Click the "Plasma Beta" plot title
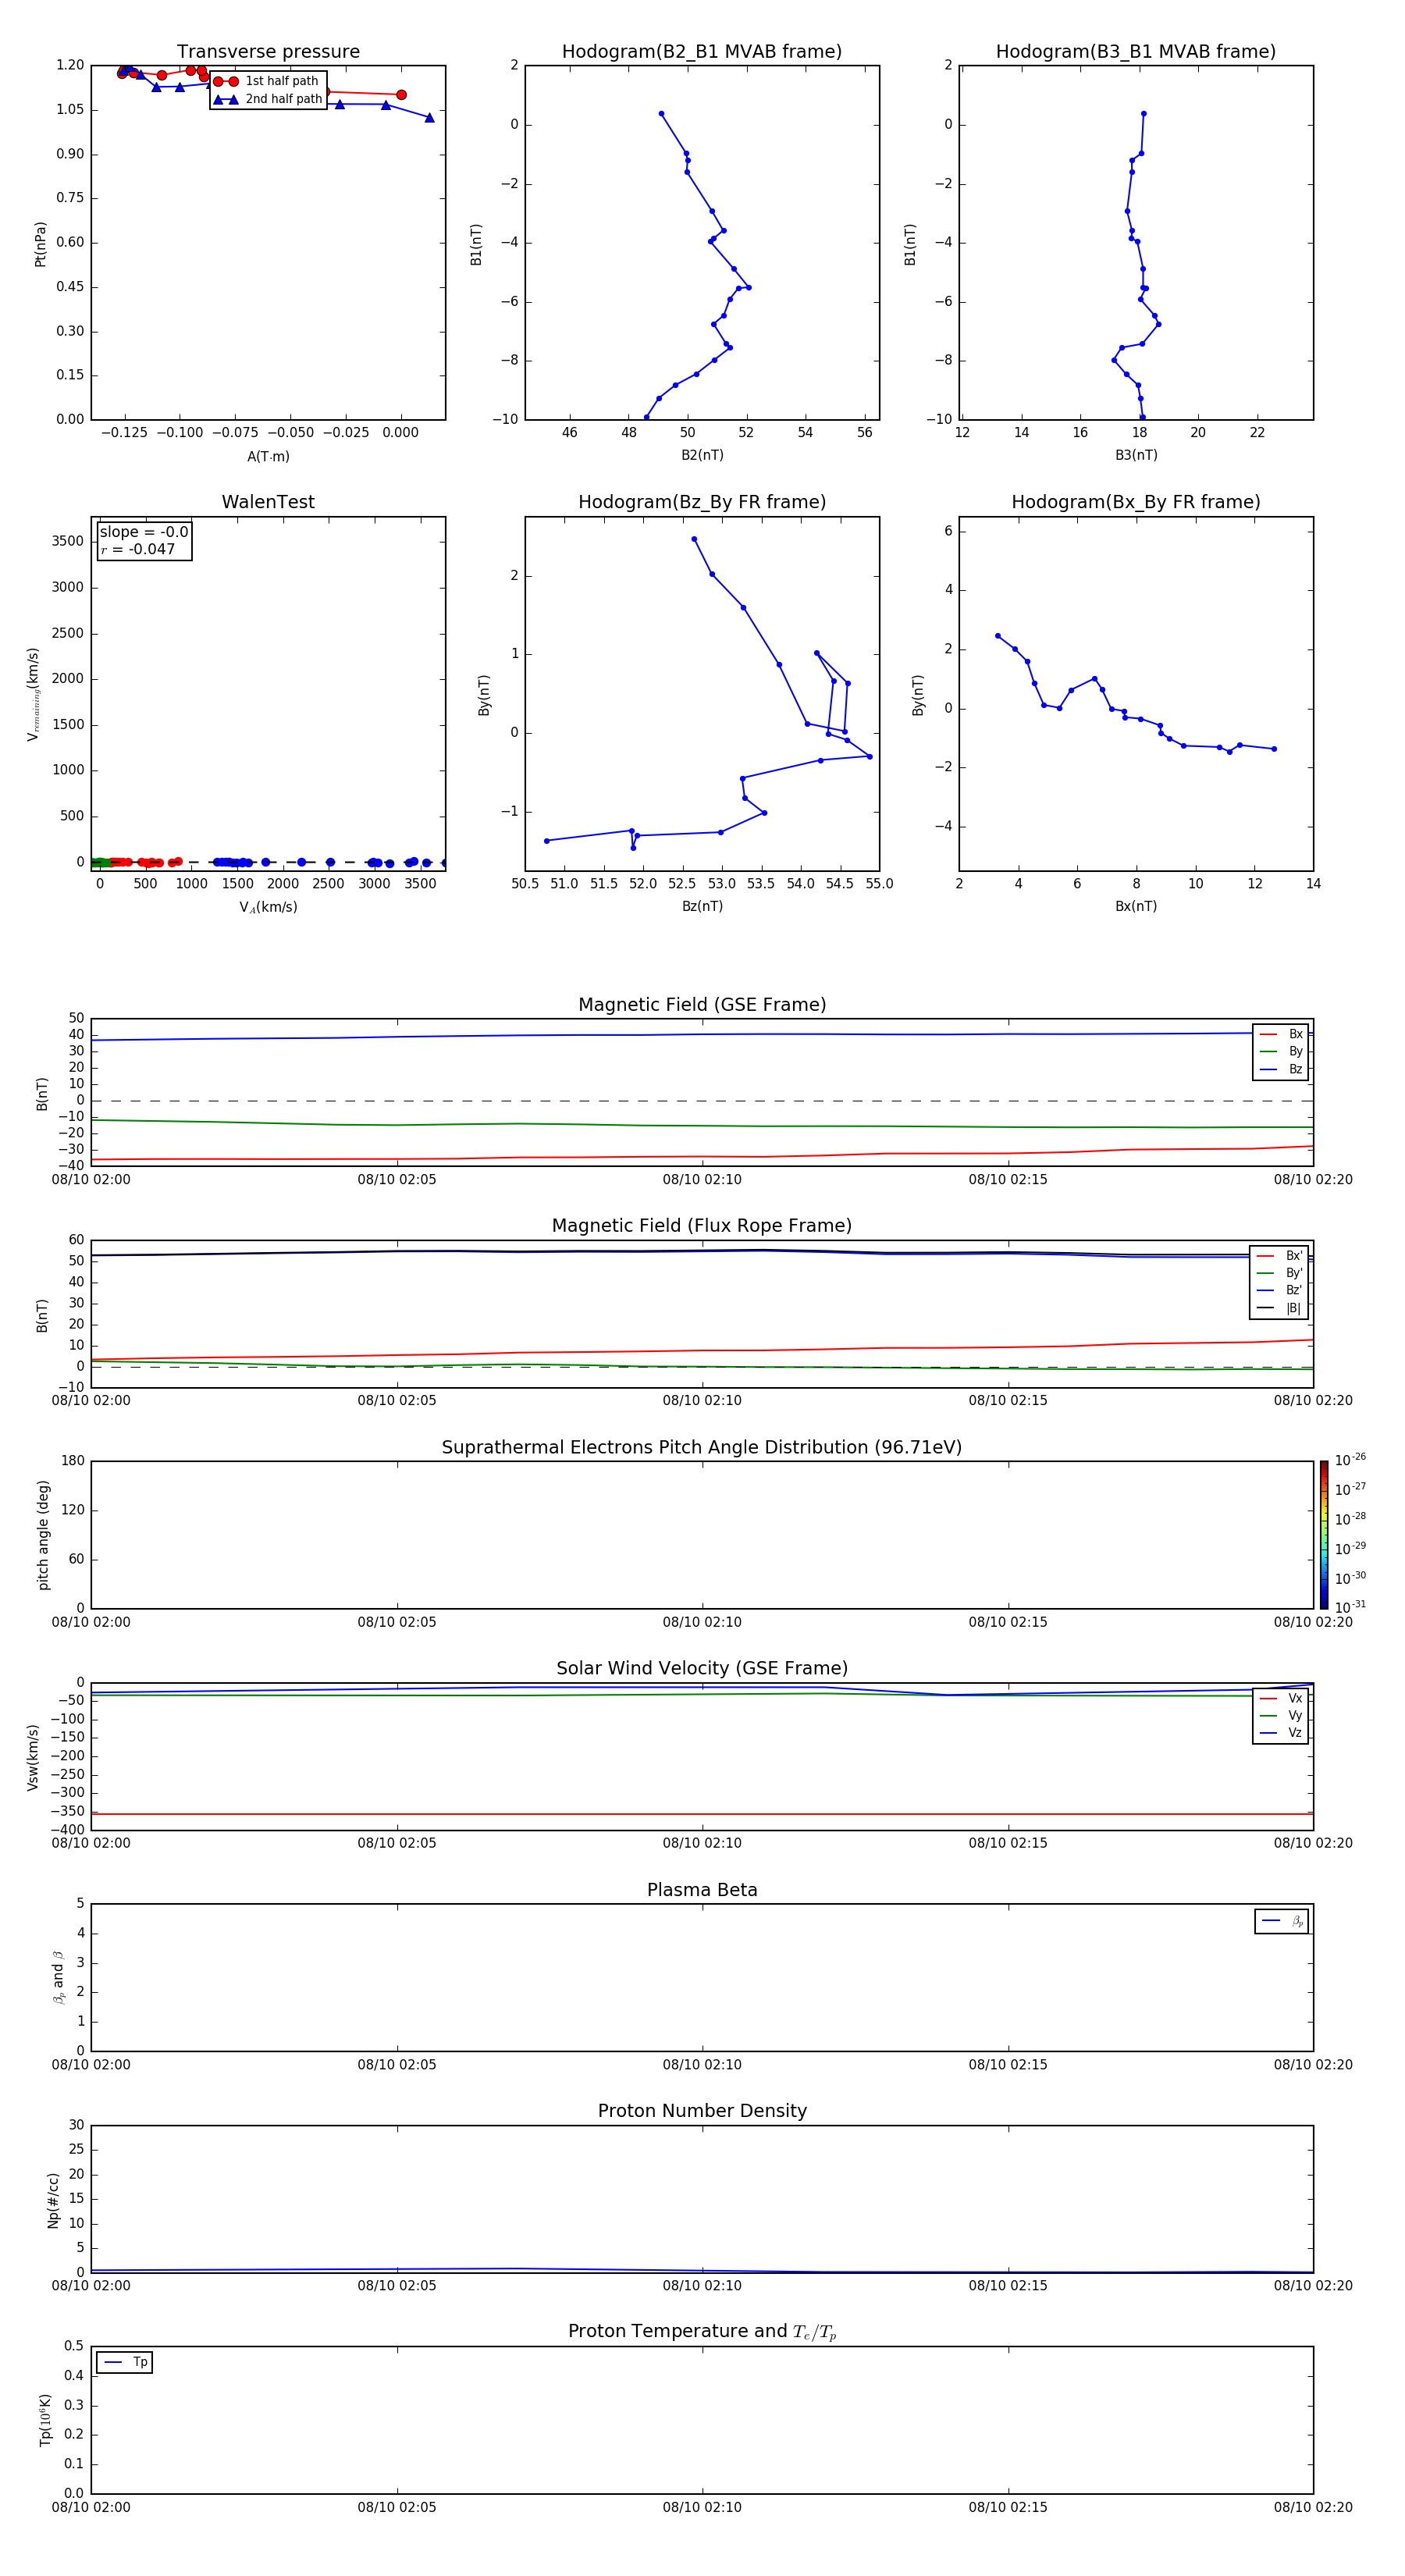This screenshot has height=2576, width=1405. point(702,1890)
